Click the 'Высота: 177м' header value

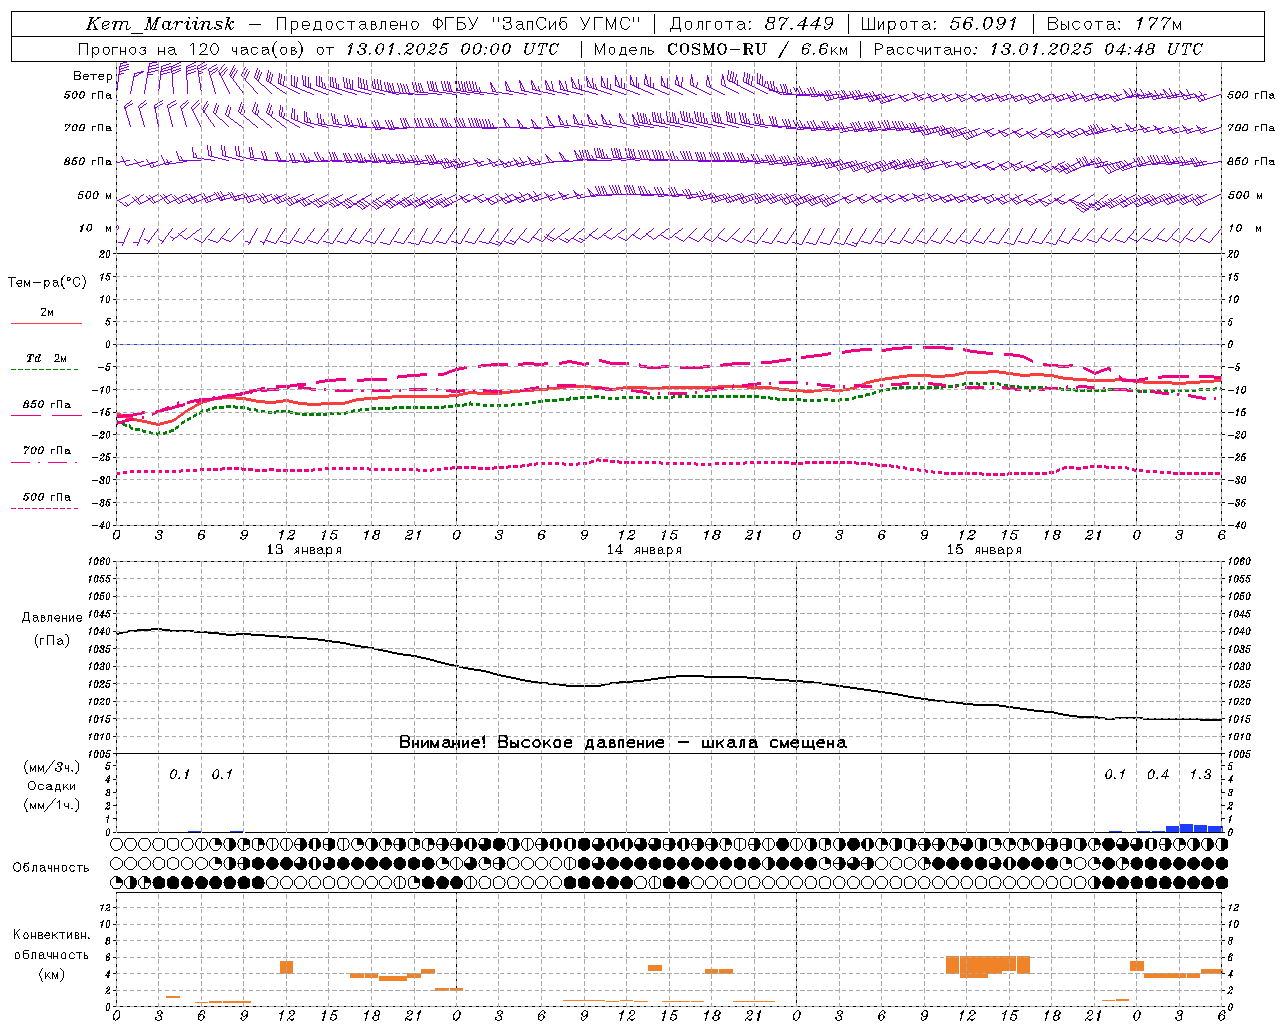pos(1114,24)
